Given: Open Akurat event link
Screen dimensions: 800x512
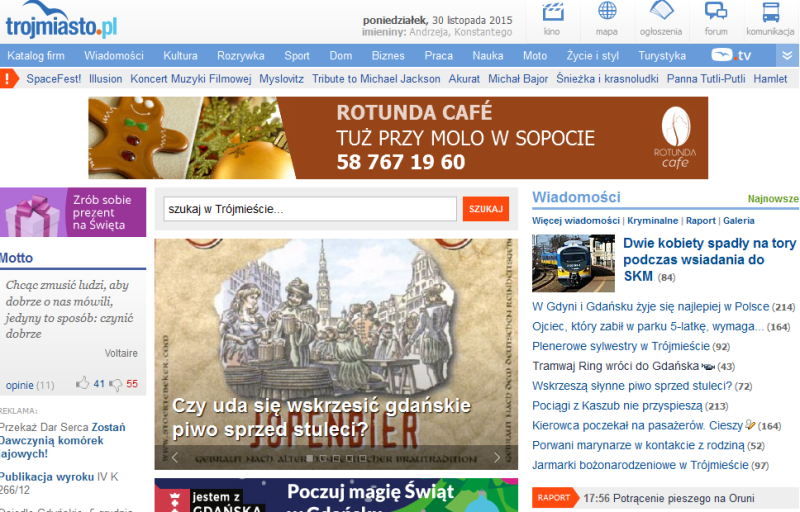Looking at the screenshot, I should coord(464,79).
